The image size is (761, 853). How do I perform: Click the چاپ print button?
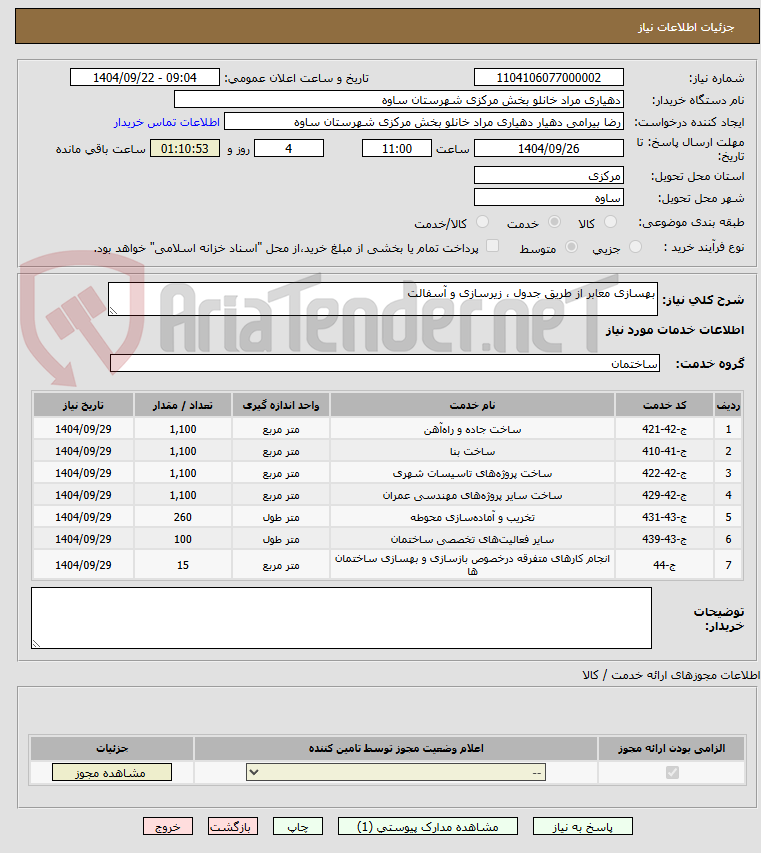click(x=298, y=826)
